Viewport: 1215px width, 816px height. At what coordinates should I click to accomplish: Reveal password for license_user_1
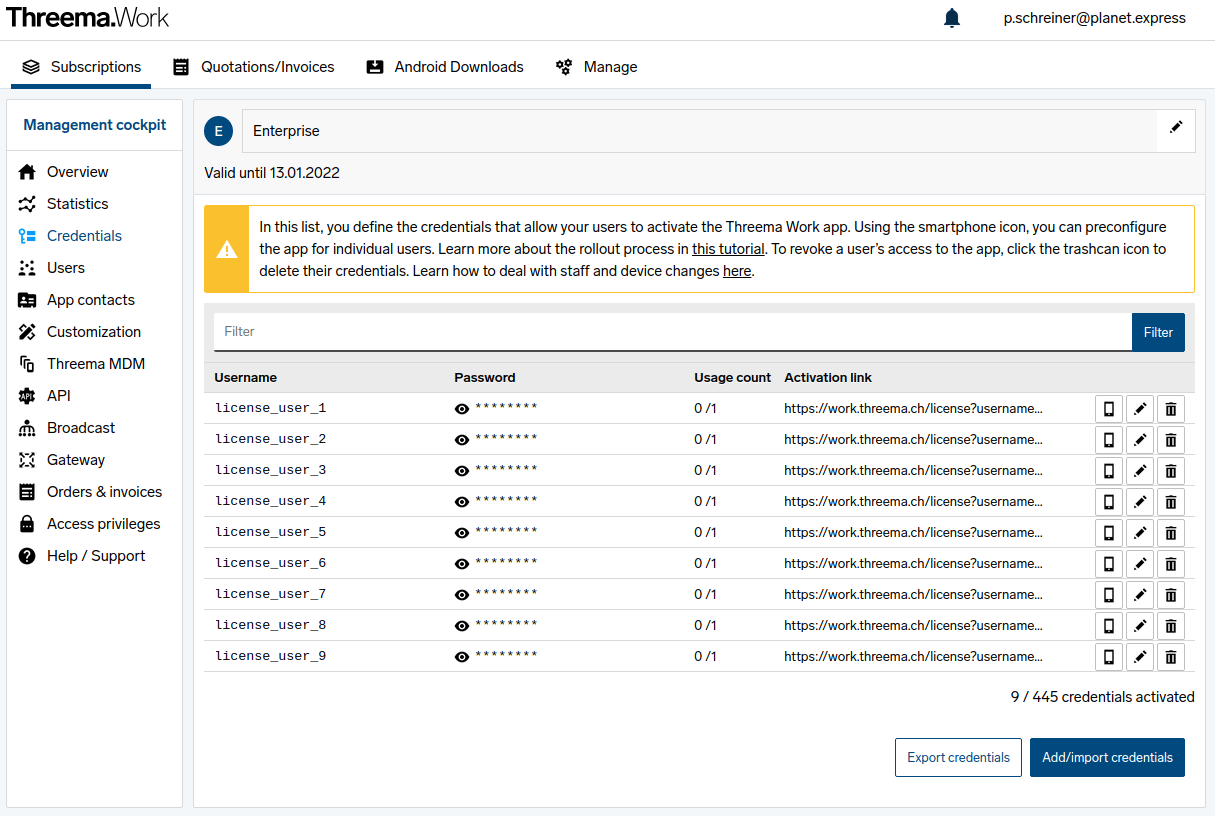[x=462, y=408]
